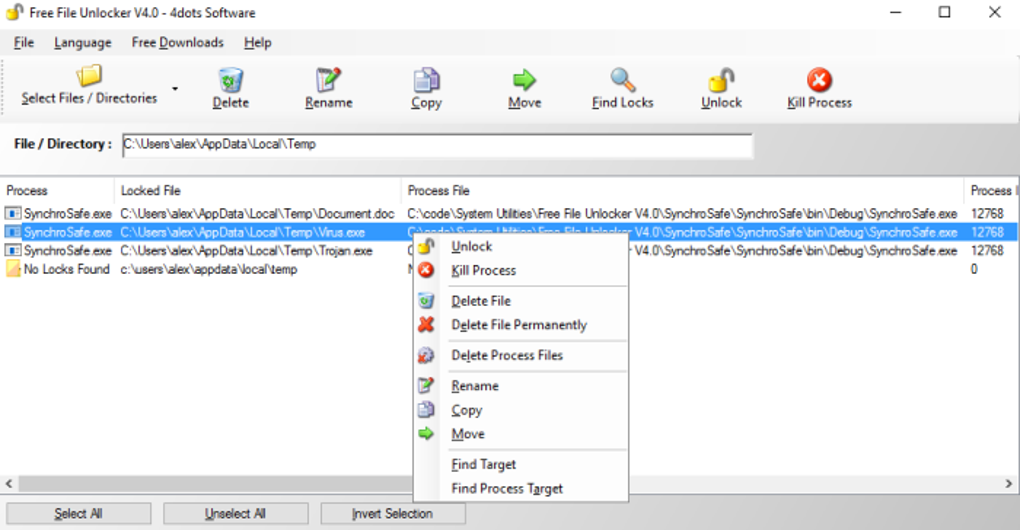Click the Rename toolbar icon
Image resolution: width=1020 pixels, height=530 pixels.
point(329,80)
